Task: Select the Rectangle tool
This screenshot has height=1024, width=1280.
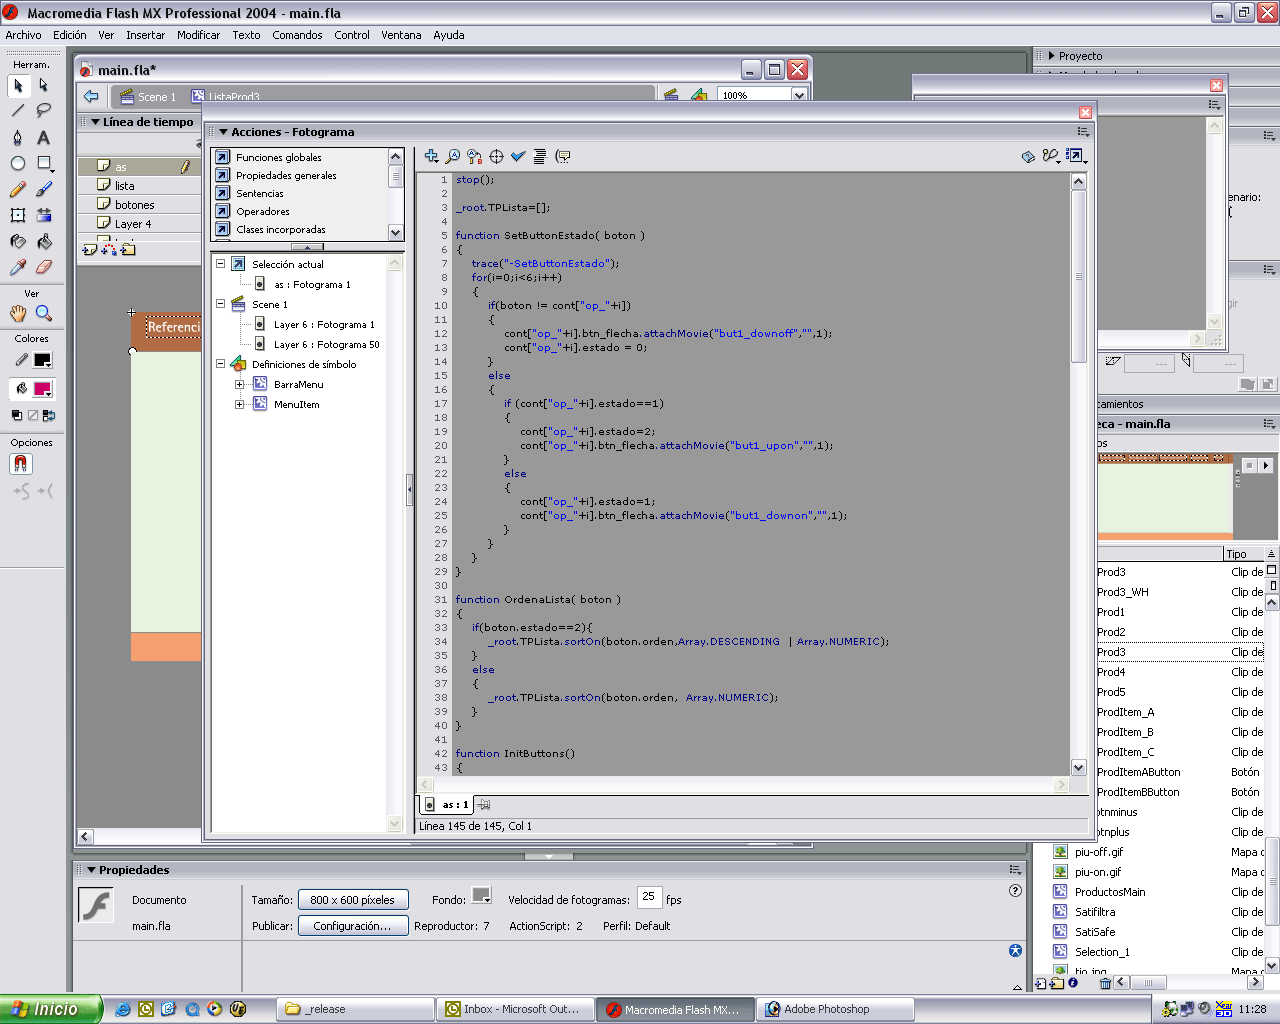Action: (44, 163)
